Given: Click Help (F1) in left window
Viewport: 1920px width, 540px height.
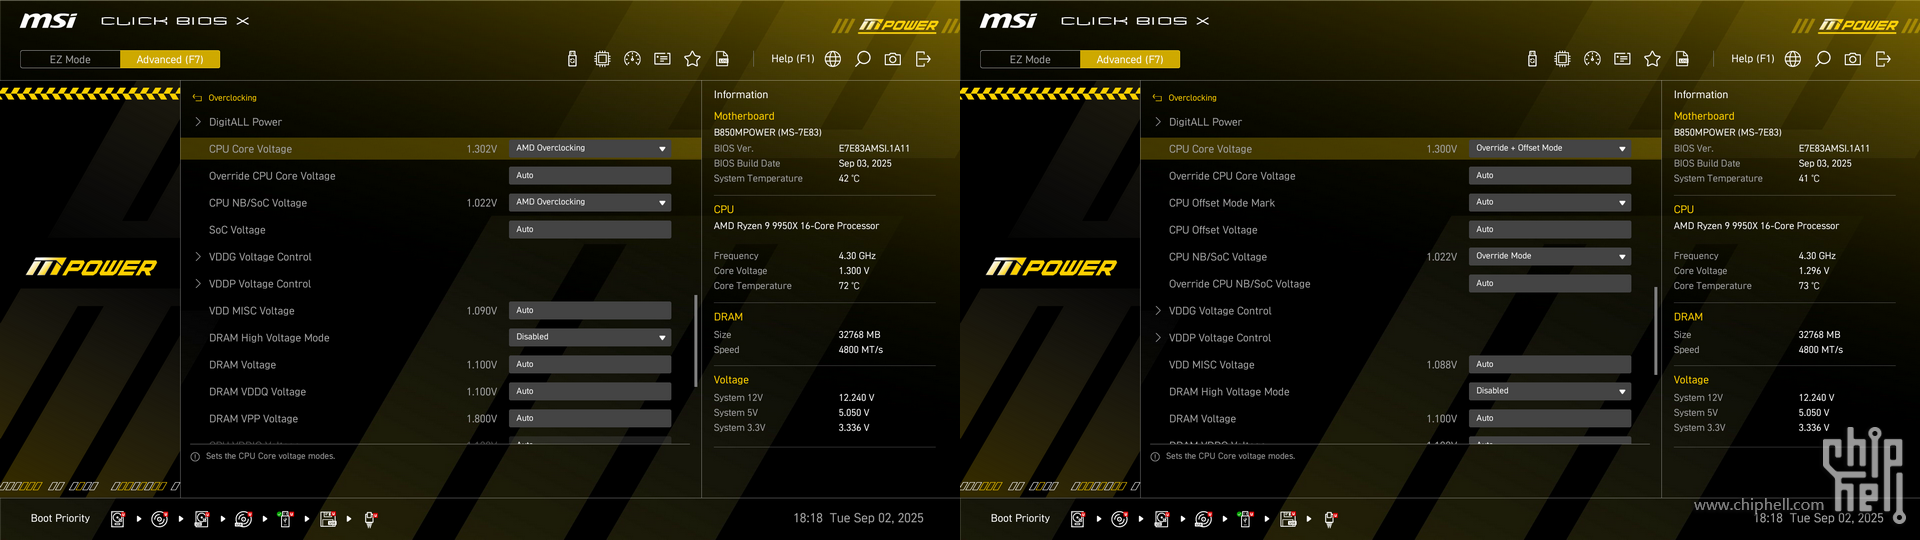Looking at the screenshot, I should pyautogui.click(x=792, y=59).
